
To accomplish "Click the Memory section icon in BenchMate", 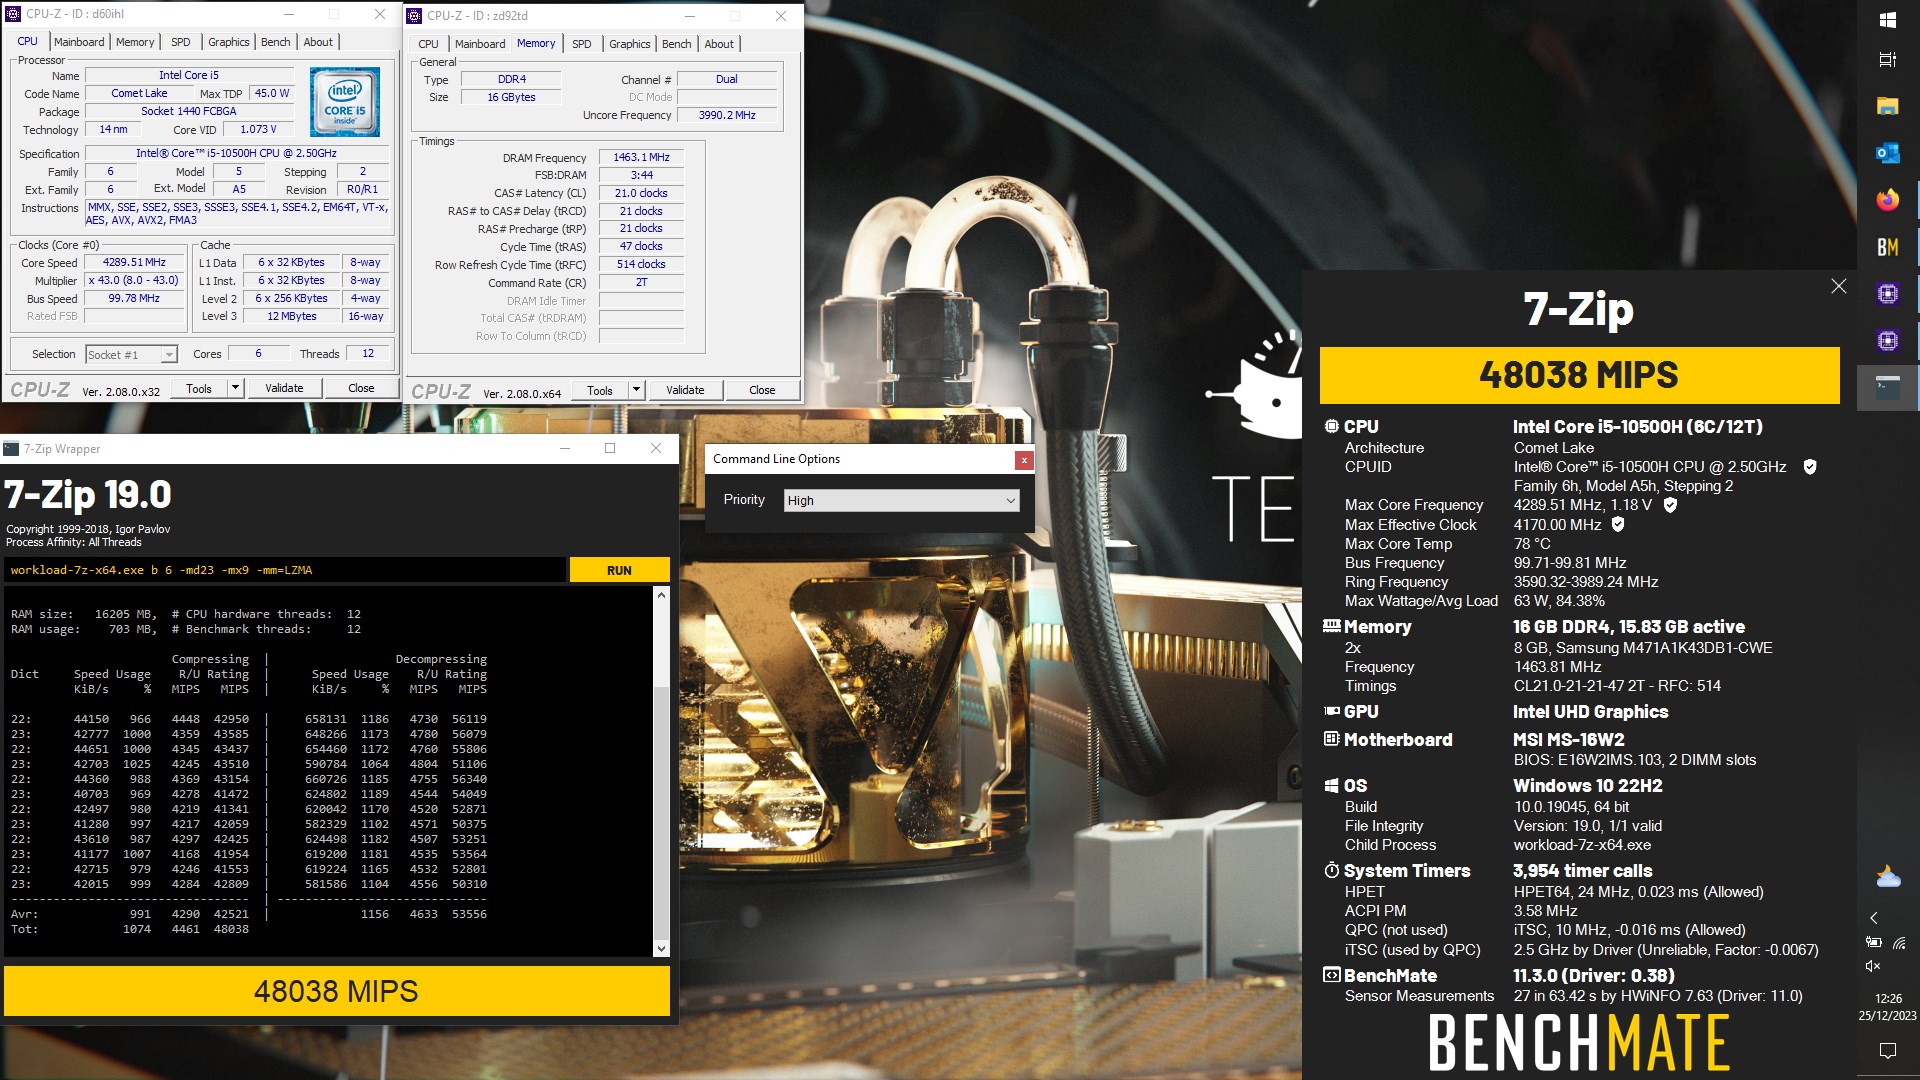I will [x=1331, y=626].
